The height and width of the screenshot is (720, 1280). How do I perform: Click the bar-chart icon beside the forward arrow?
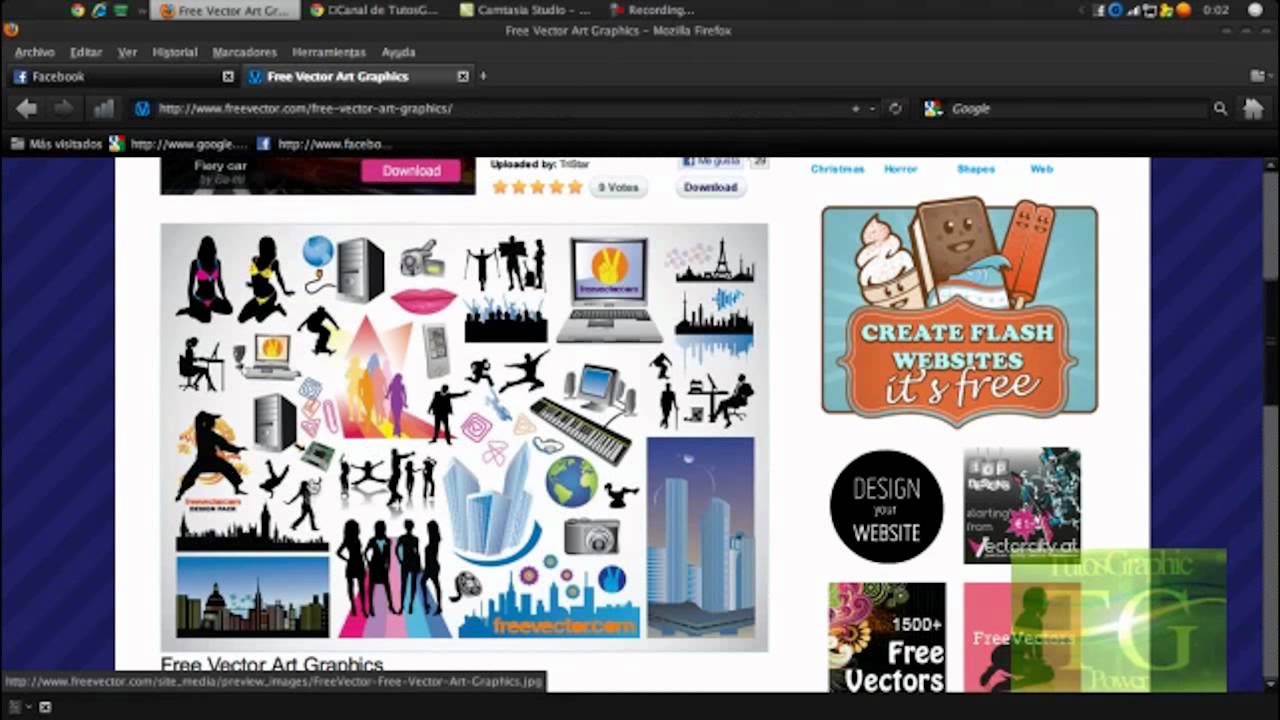pos(103,109)
